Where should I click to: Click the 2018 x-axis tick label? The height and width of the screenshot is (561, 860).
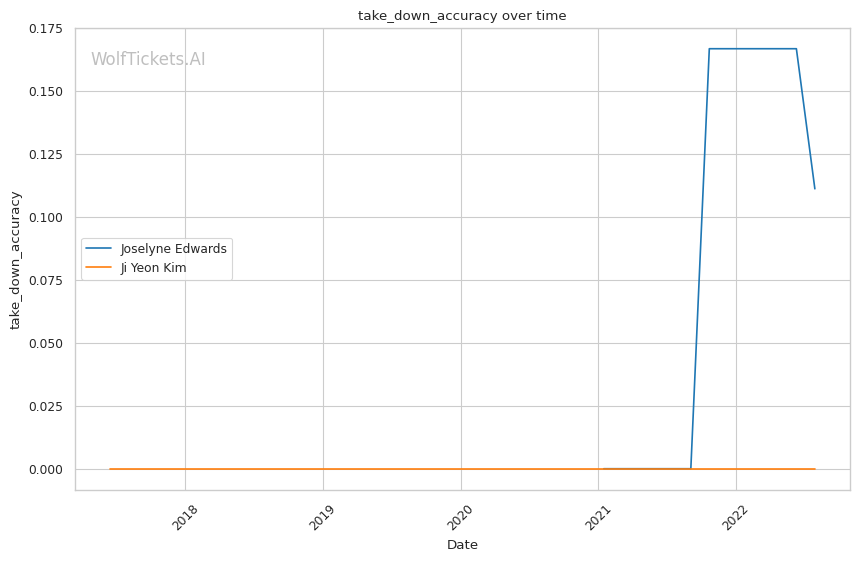tap(185, 517)
